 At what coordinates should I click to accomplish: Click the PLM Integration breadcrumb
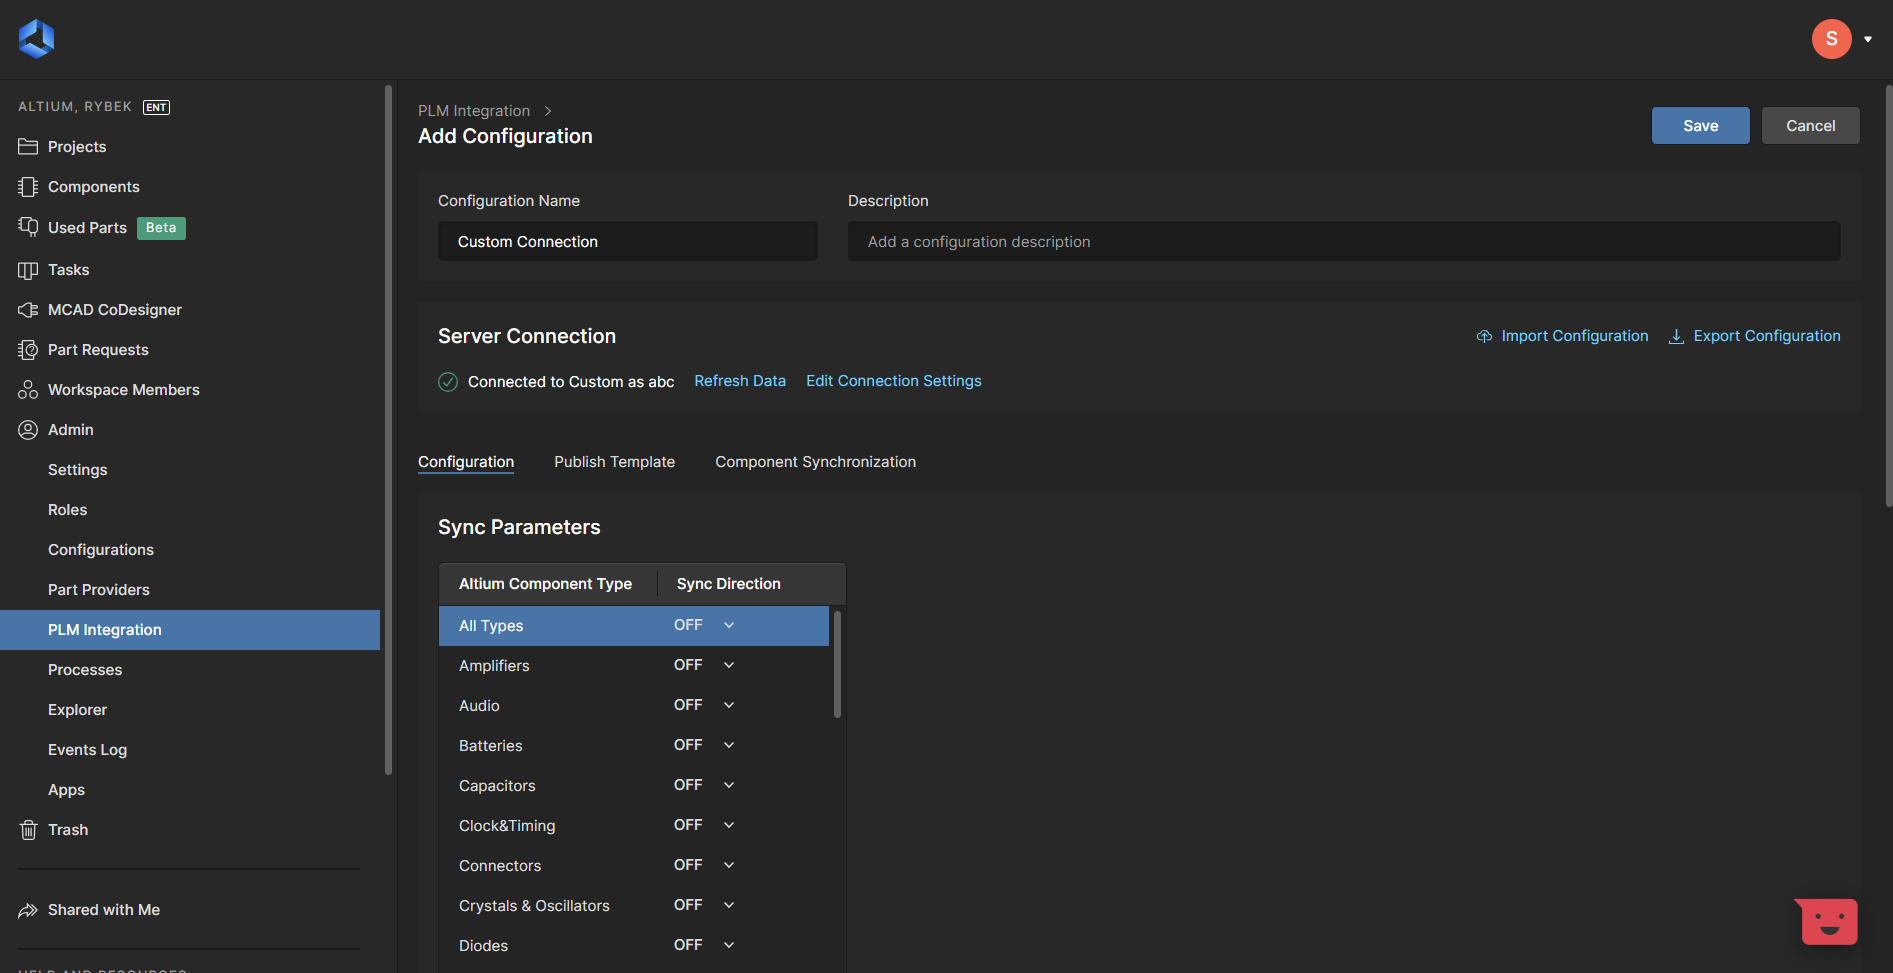click(x=474, y=111)
